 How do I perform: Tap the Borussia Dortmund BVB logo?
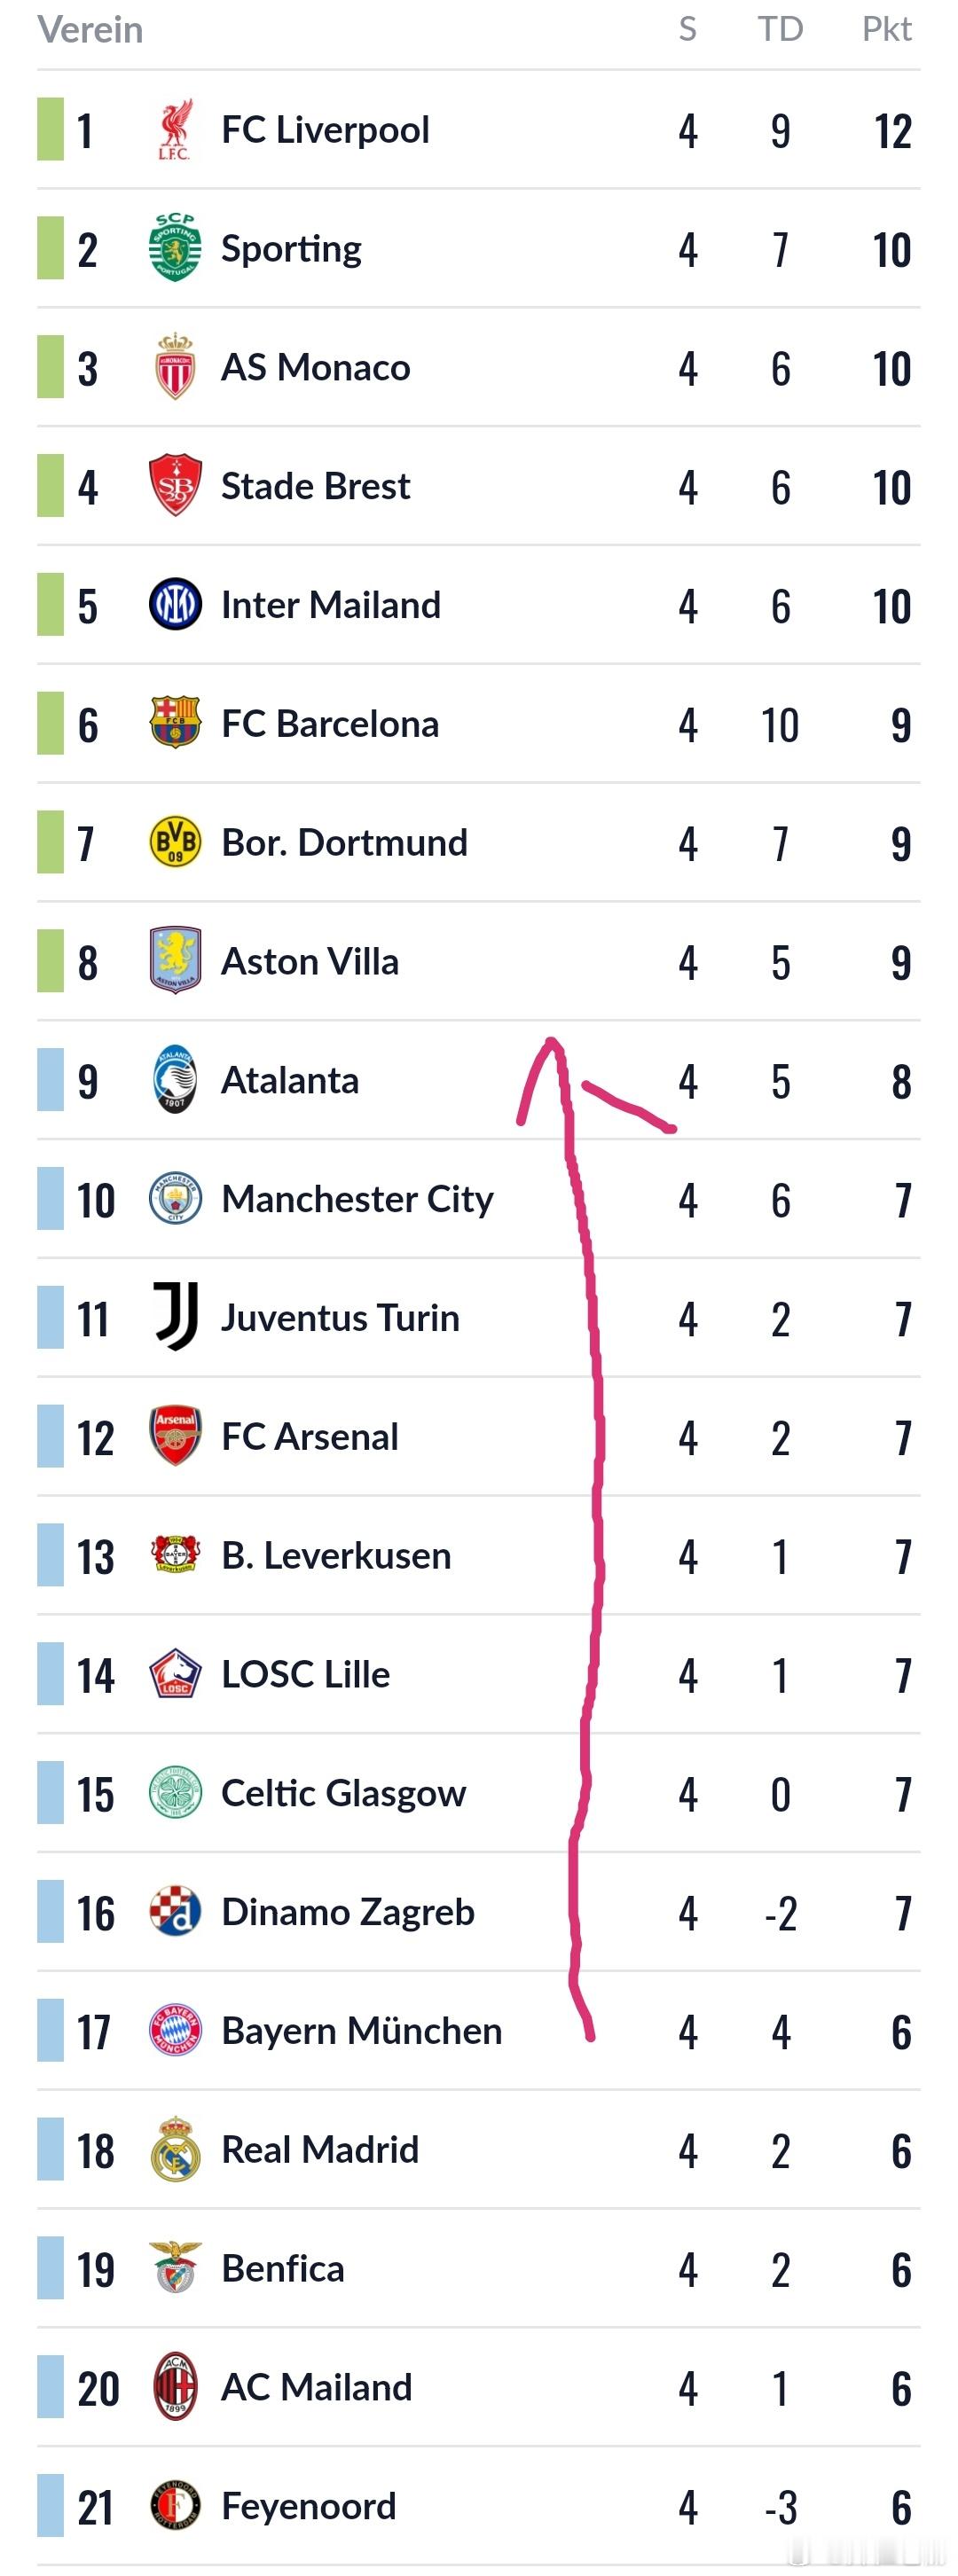click(175, 842)
